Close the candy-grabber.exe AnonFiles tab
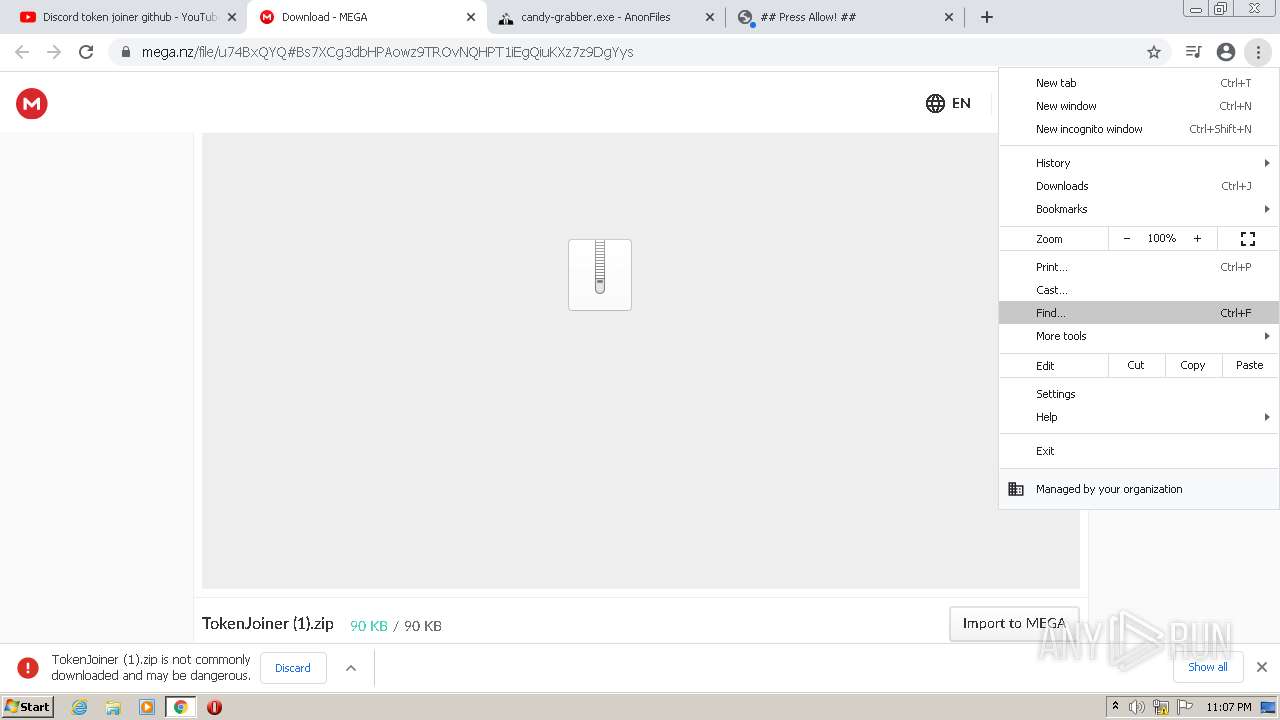 pos(710,17)
